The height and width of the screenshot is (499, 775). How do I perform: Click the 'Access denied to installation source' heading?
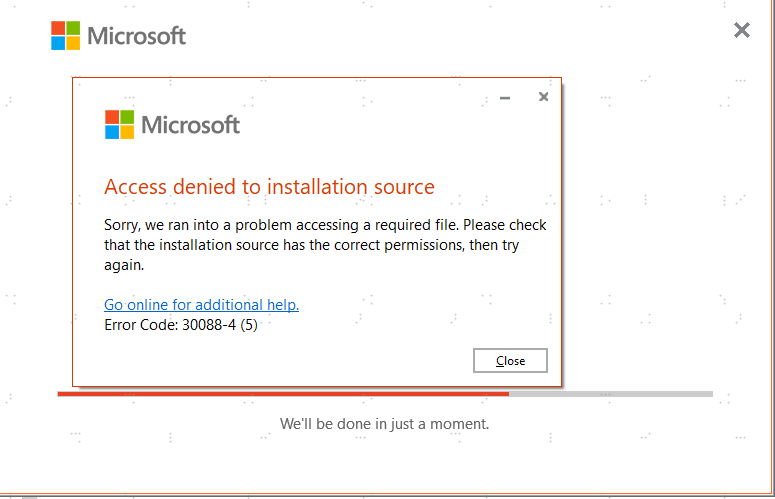[x=269, y=187]
